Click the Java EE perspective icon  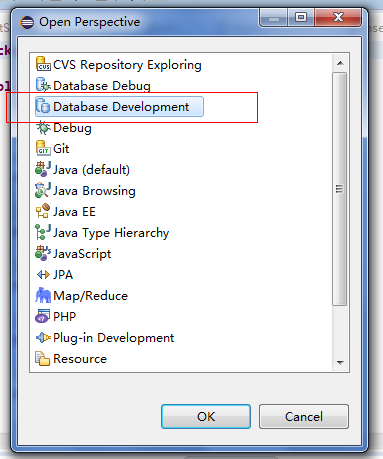click(43, 211)
